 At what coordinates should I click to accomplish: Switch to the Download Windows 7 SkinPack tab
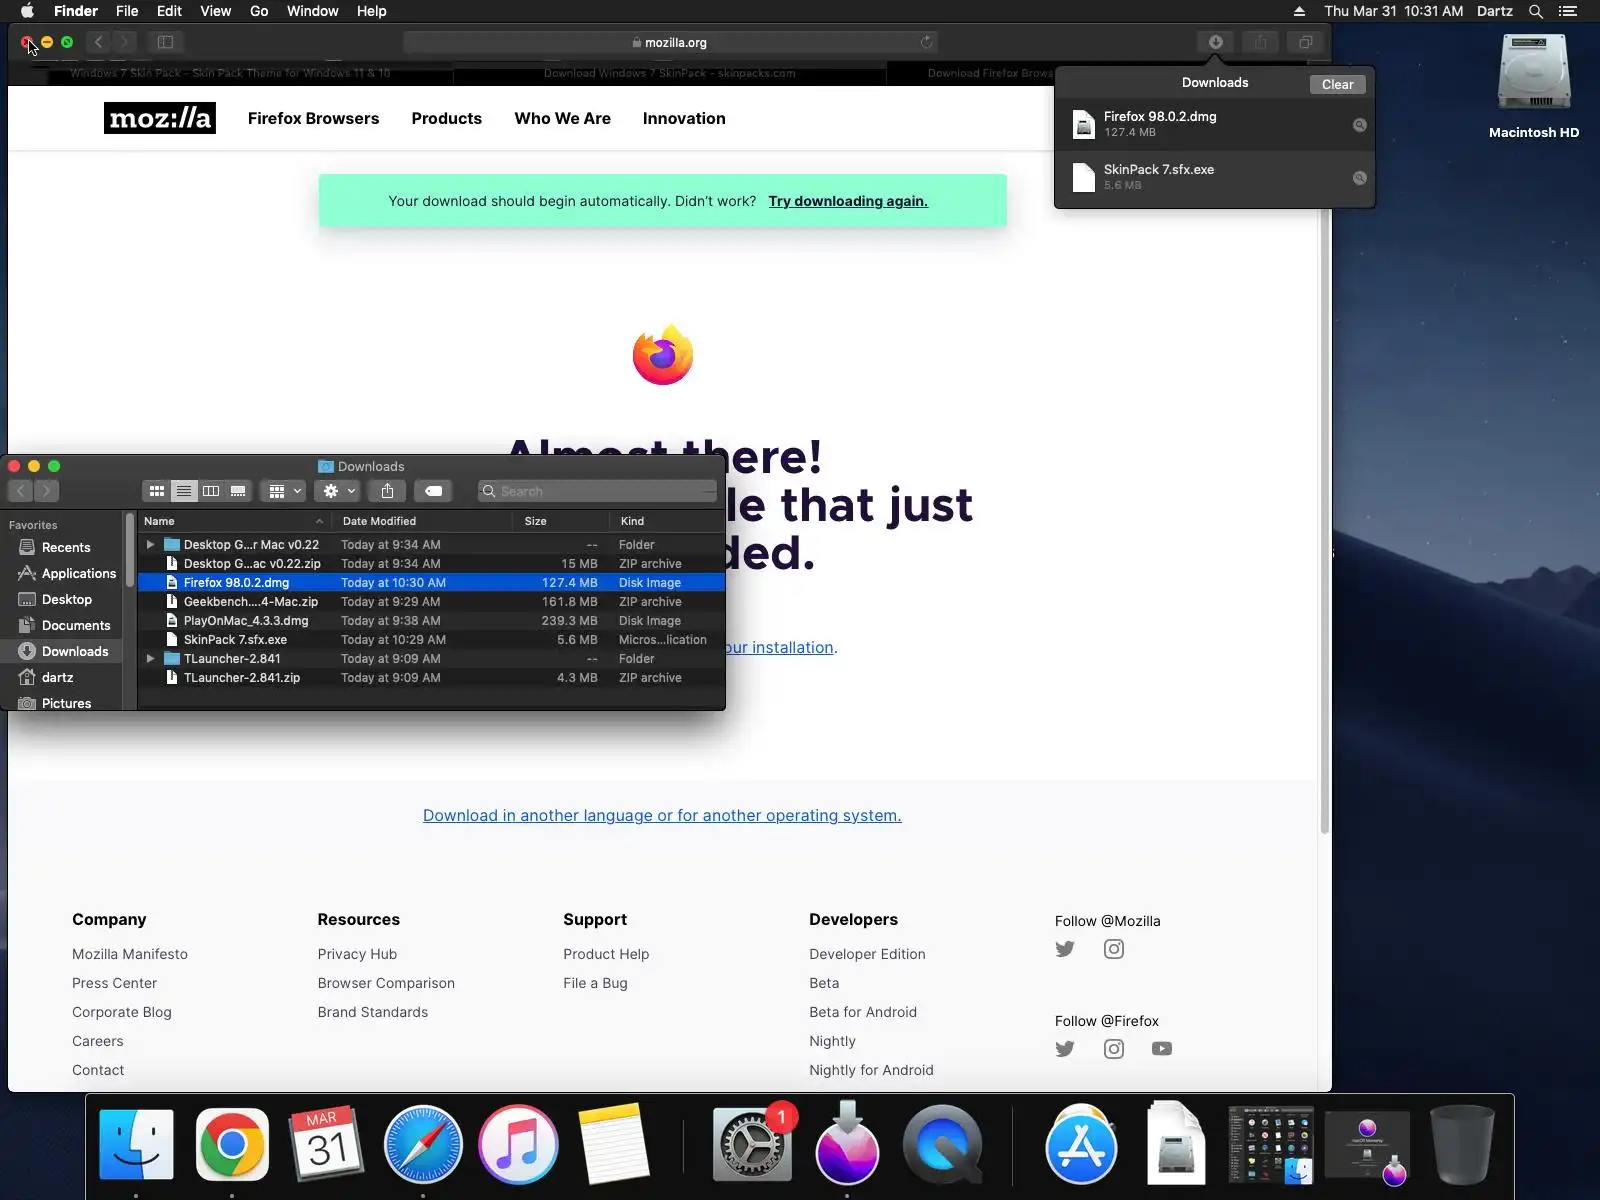[x=669, y=73]
